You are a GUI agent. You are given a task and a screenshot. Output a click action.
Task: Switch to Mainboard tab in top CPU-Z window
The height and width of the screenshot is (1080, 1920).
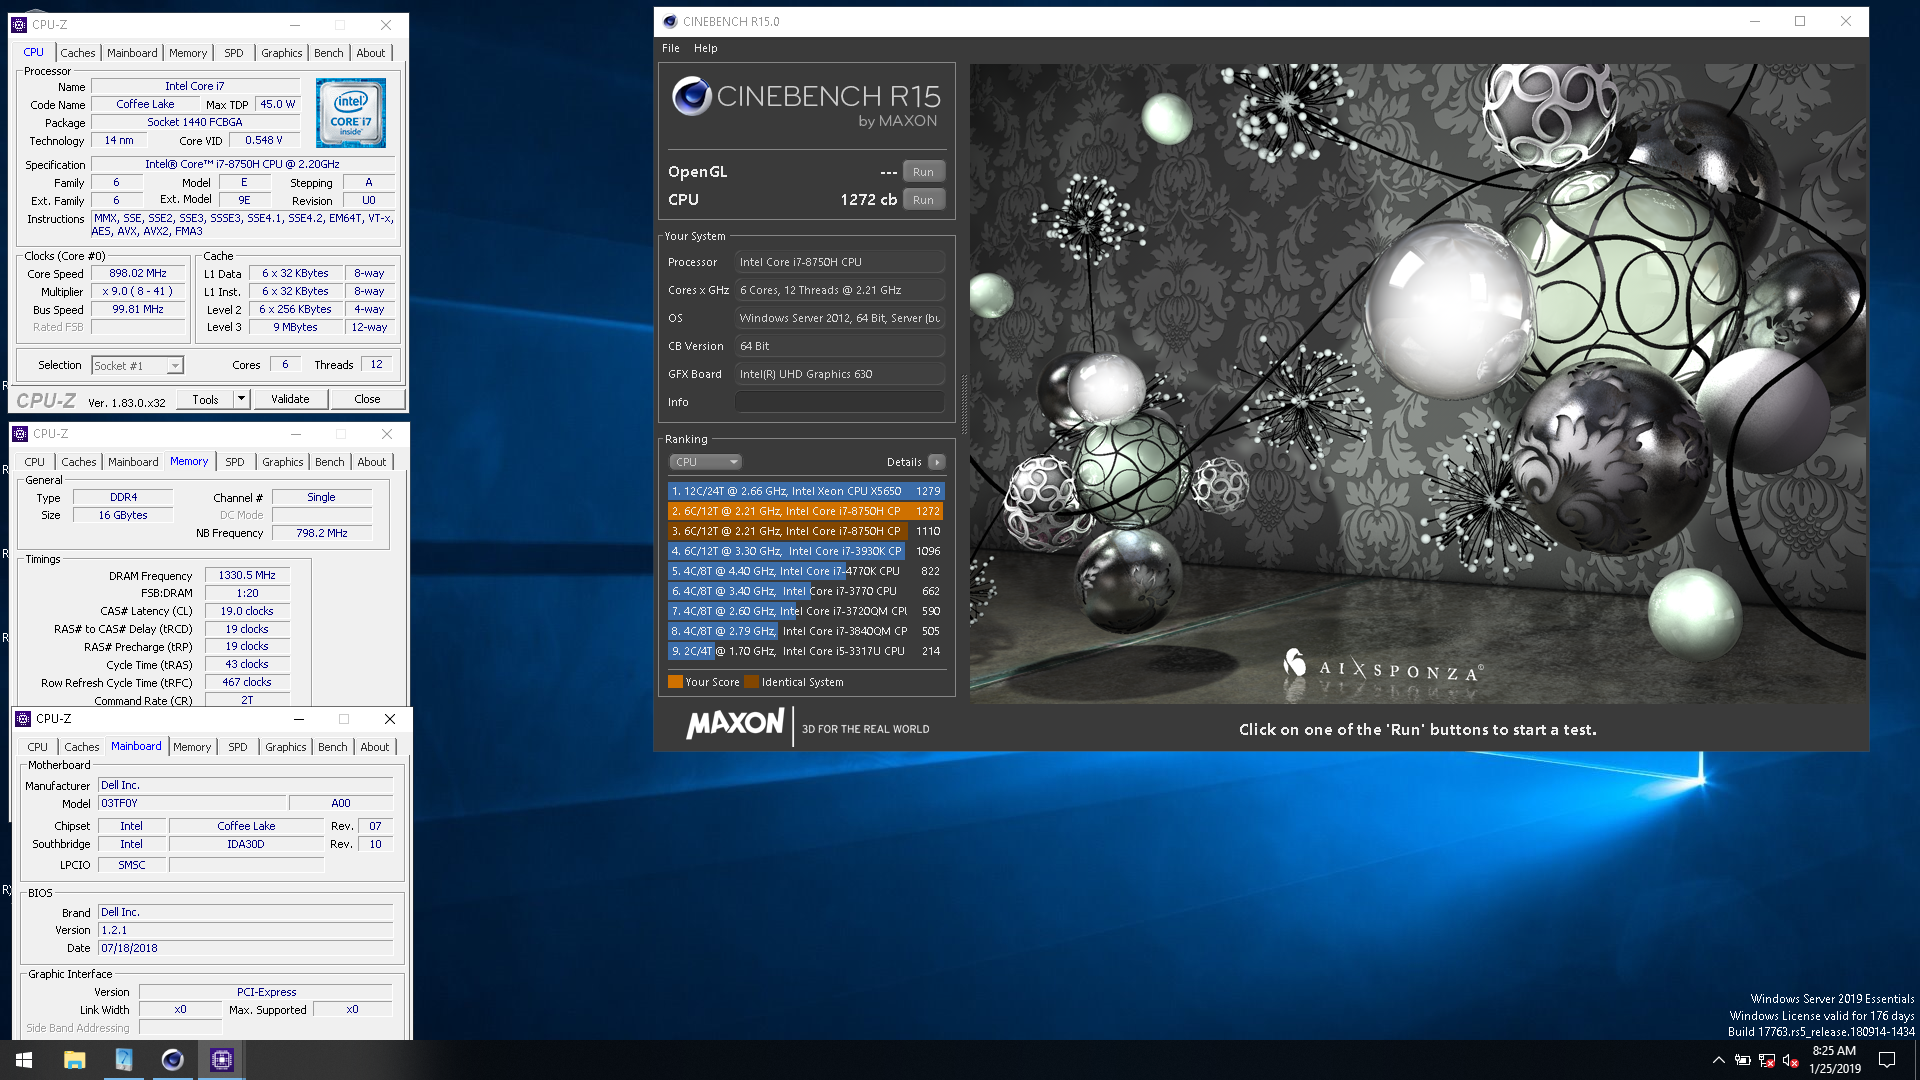tap(132, 53)
